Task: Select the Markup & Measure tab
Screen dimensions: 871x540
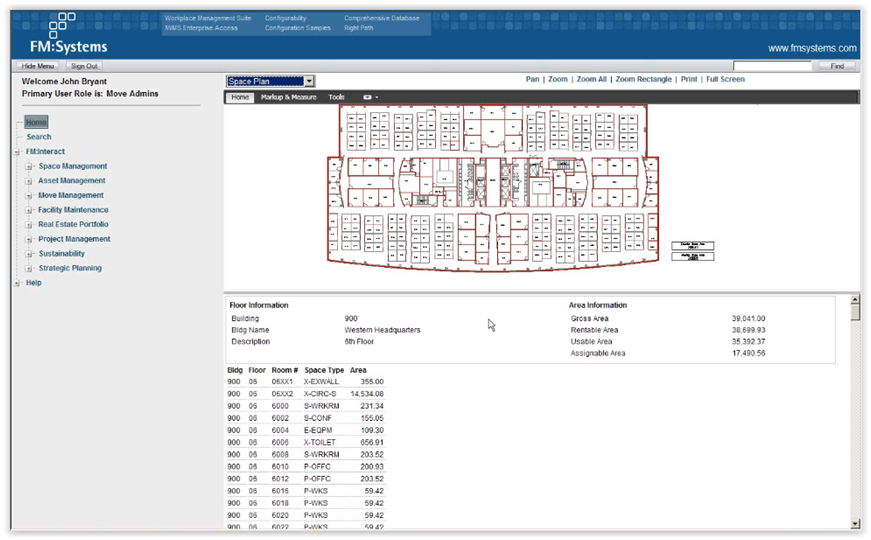Action: point(288,97)
